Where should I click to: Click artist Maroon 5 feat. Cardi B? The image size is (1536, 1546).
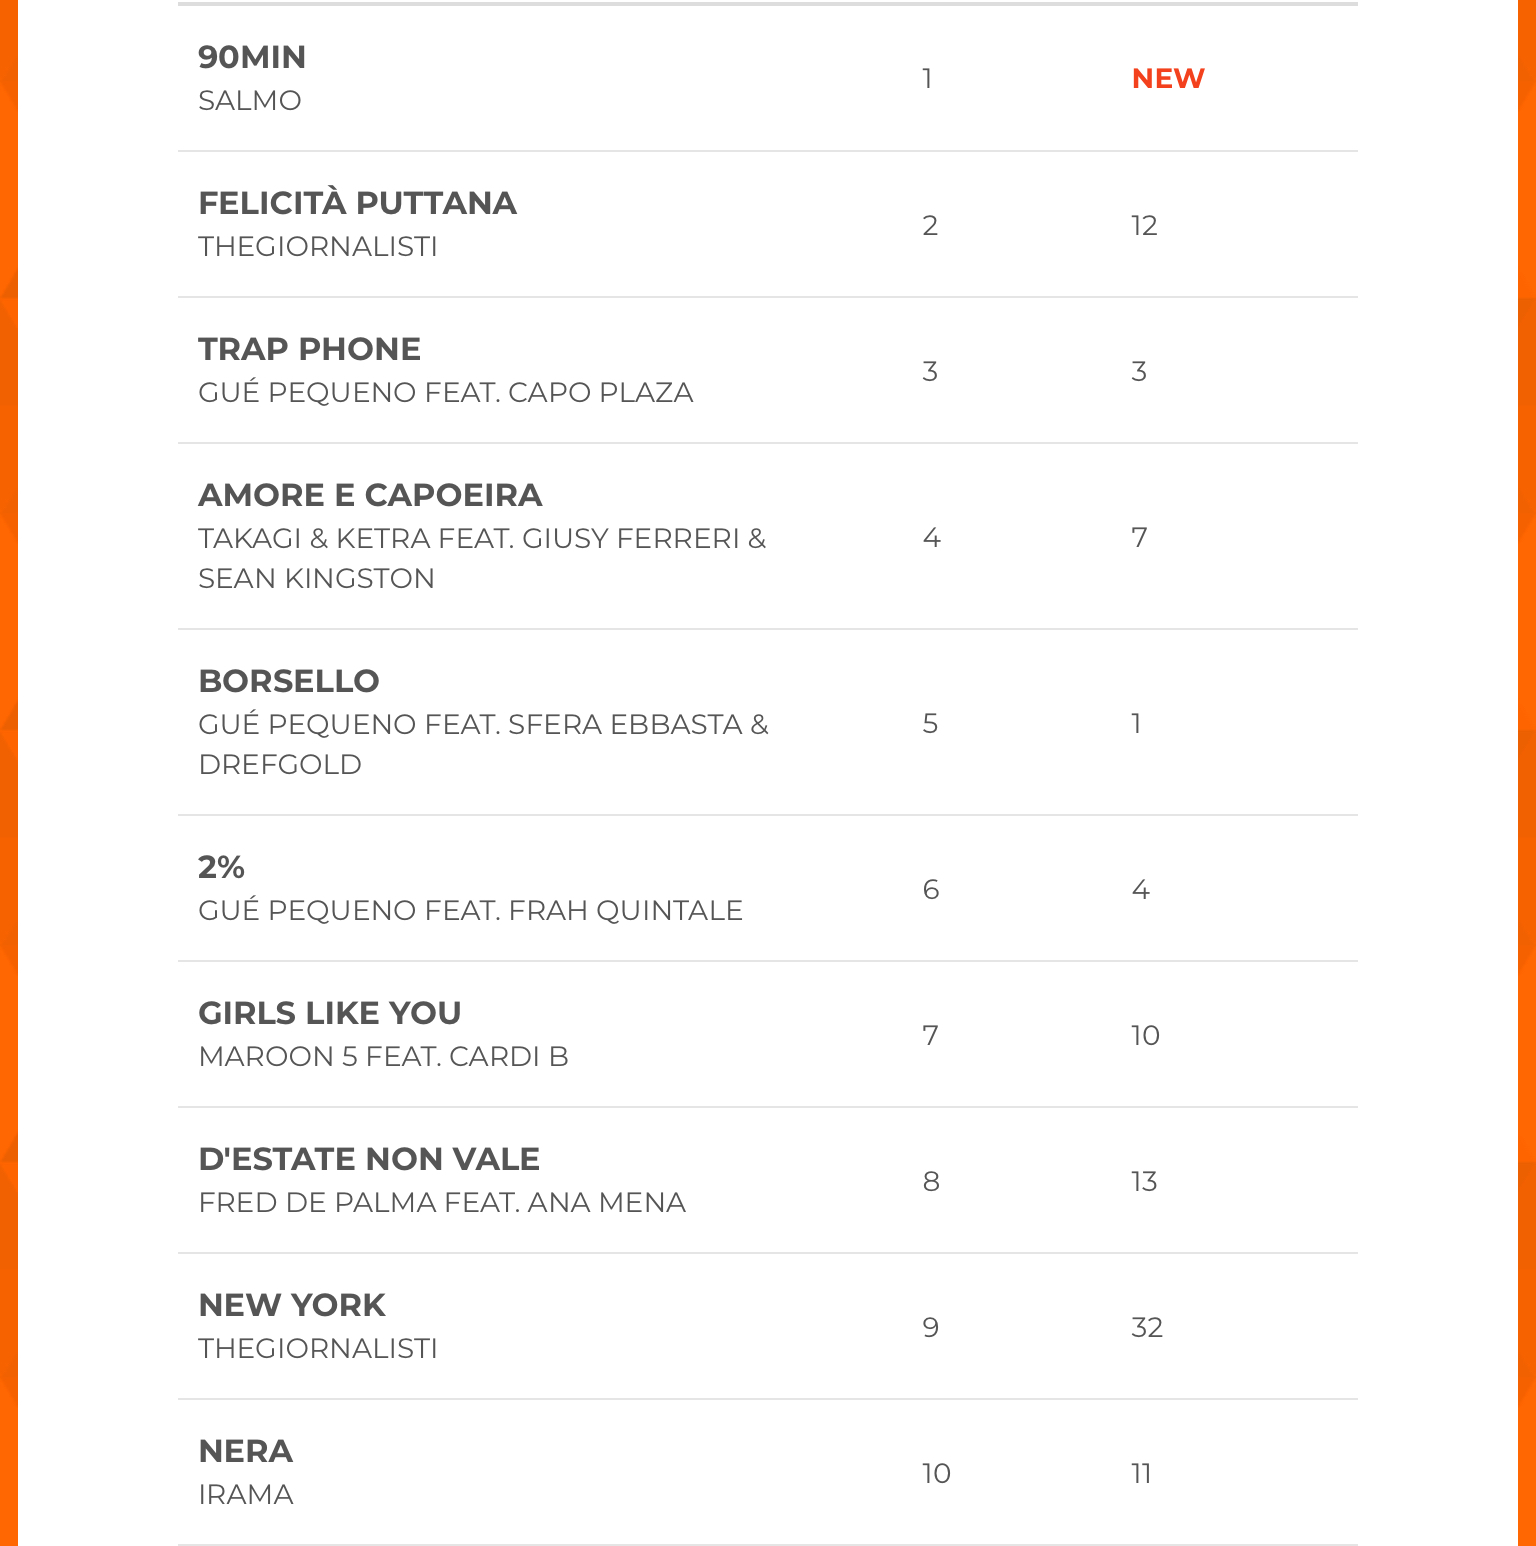coord(383,1056)
